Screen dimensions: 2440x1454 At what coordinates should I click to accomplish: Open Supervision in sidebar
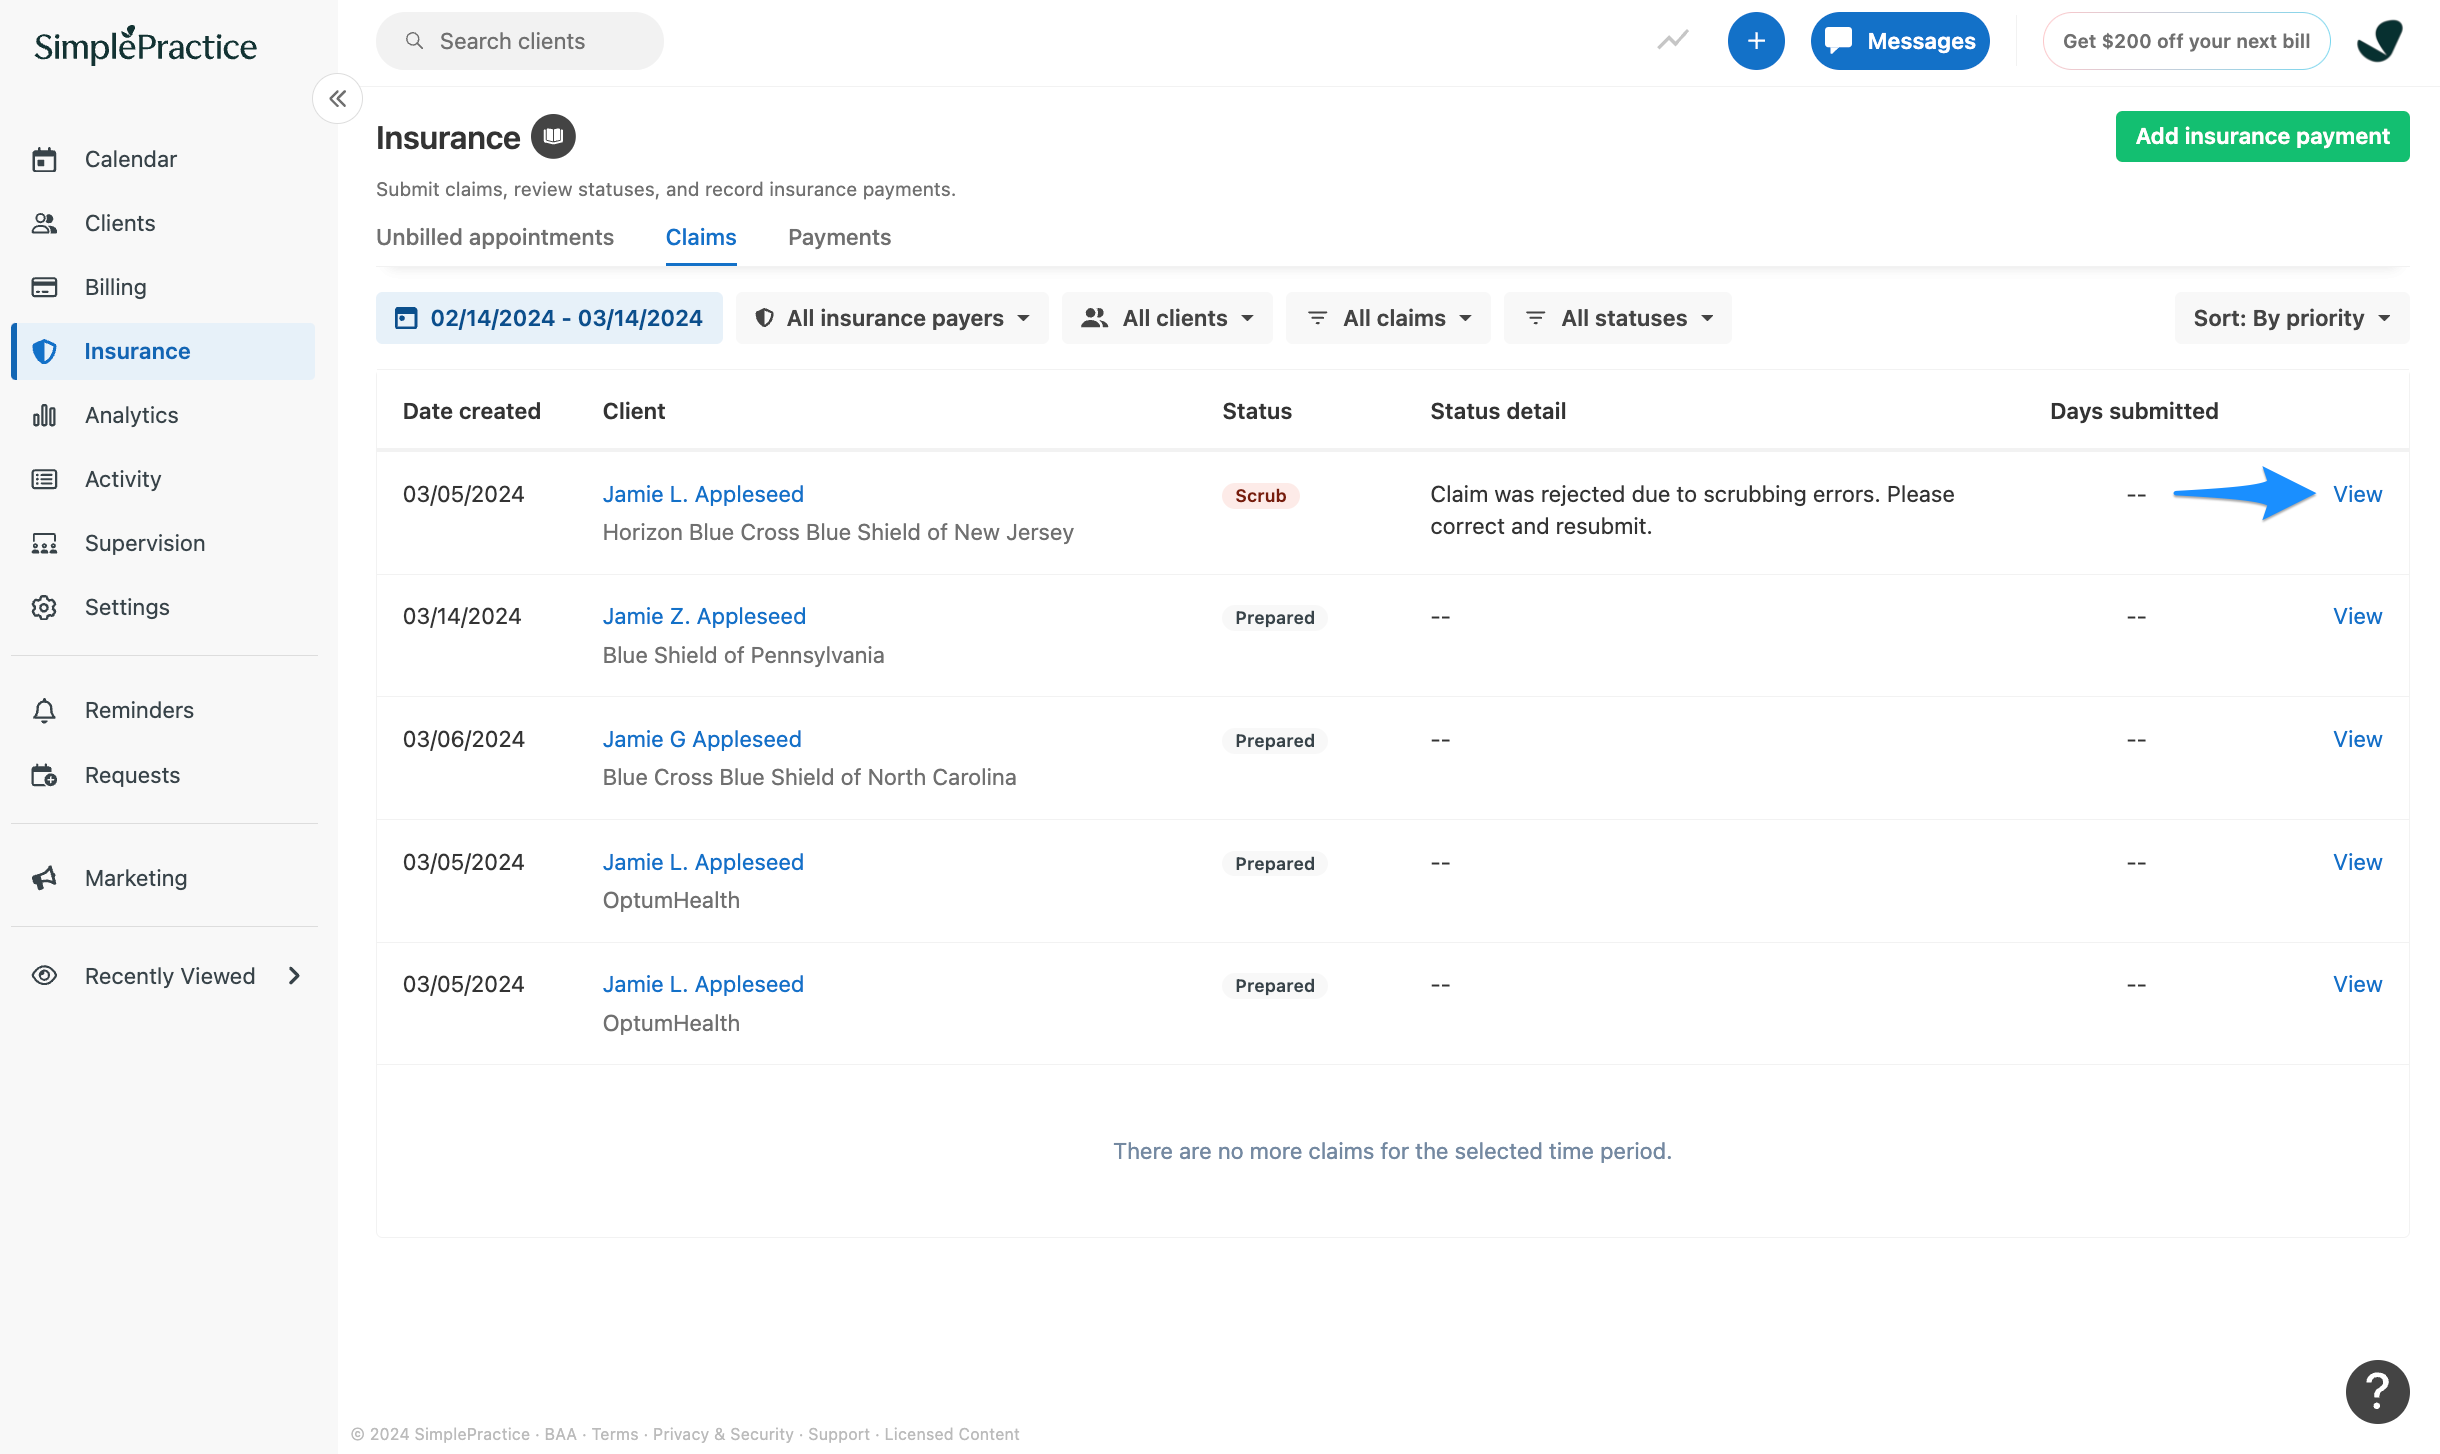click(x=164, y=543)
